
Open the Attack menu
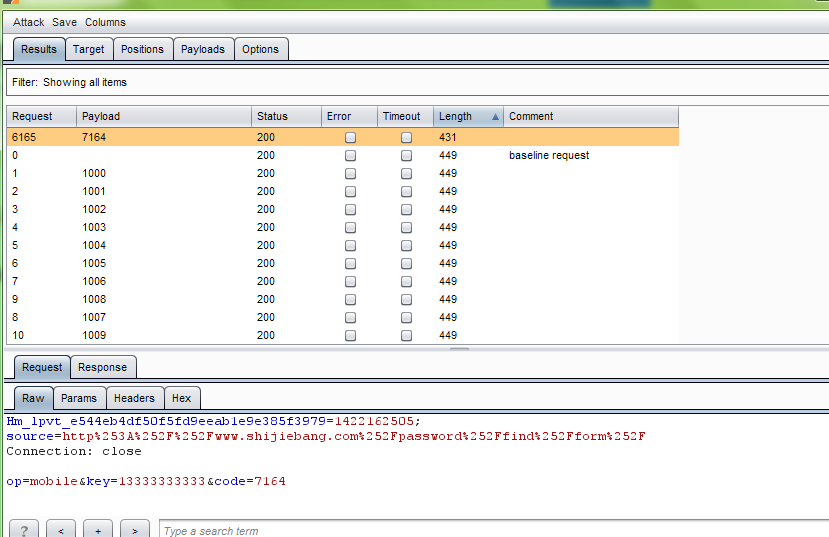tap(29, 22)
